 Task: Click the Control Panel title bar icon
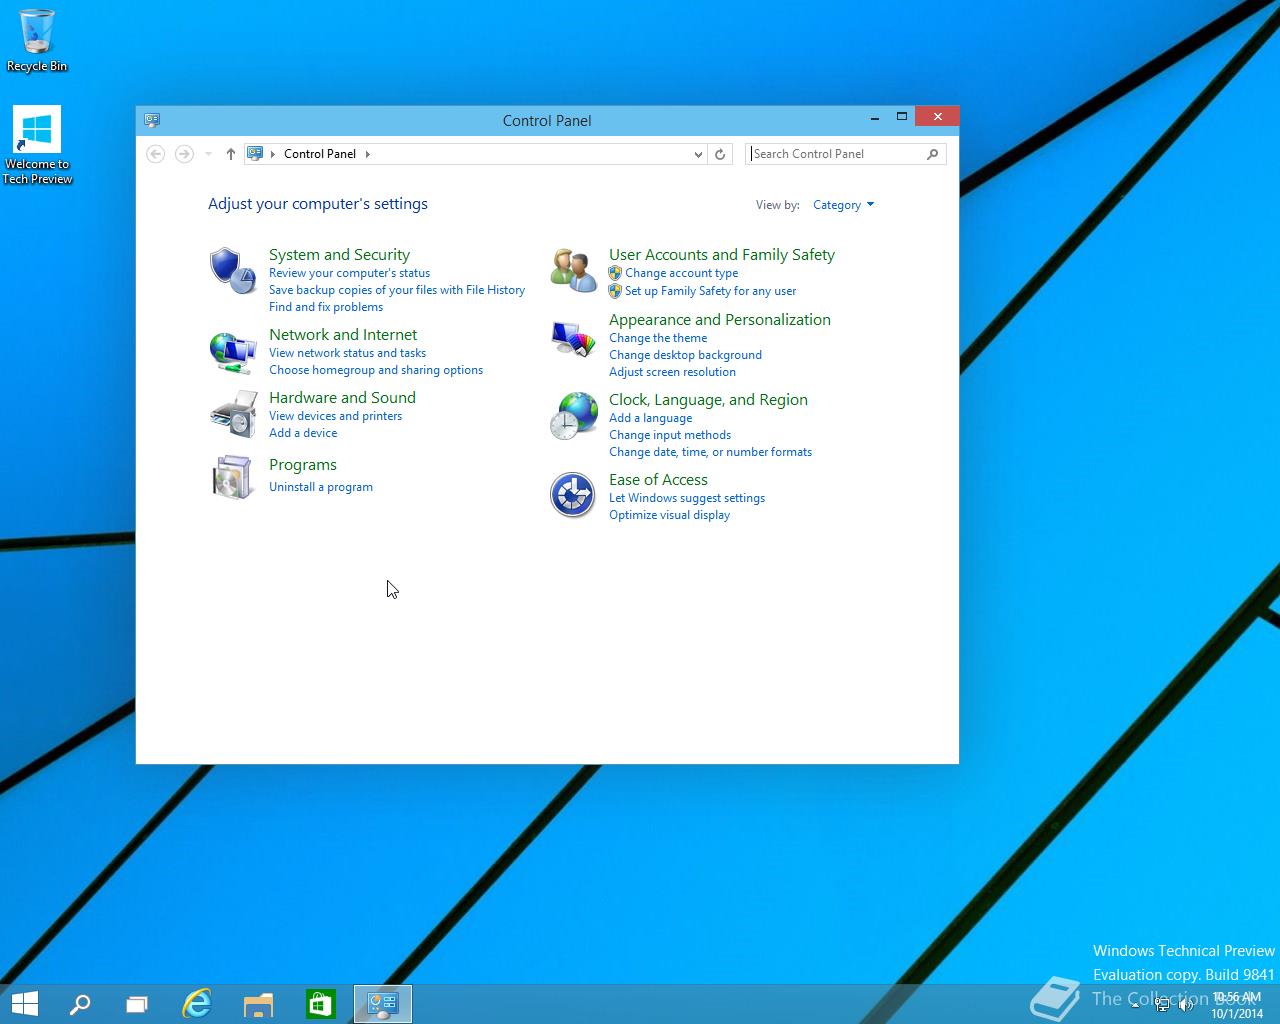pyautogui.click(x=152, y=120)
